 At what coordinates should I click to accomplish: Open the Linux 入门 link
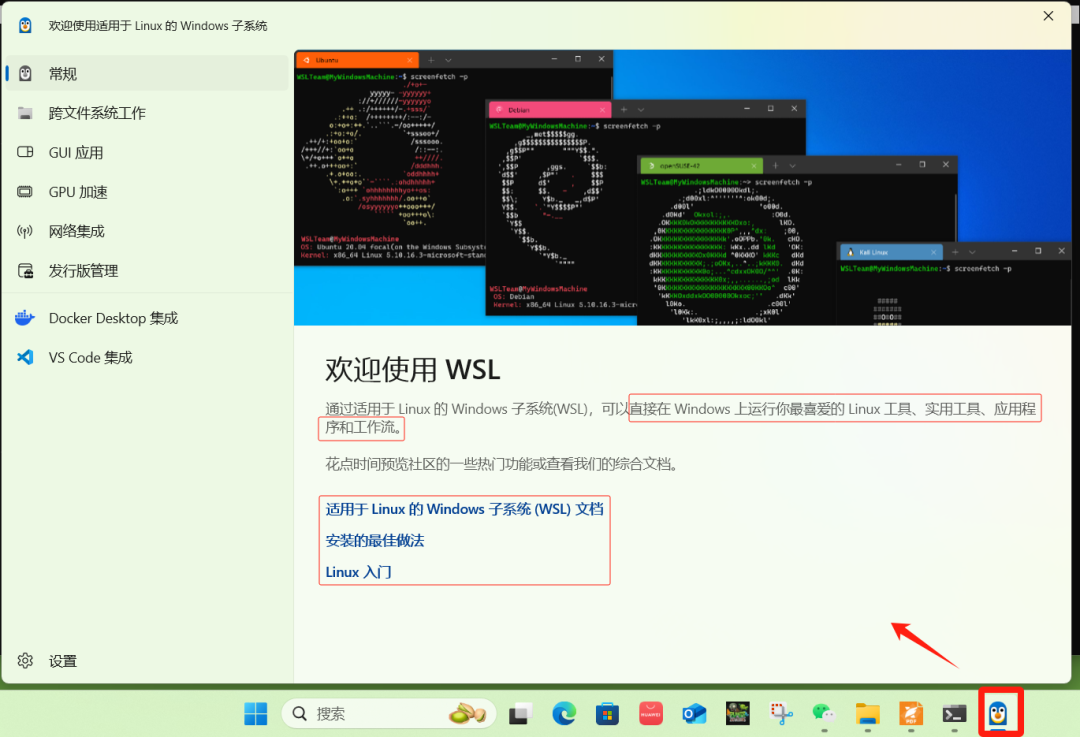coord(358,572)
